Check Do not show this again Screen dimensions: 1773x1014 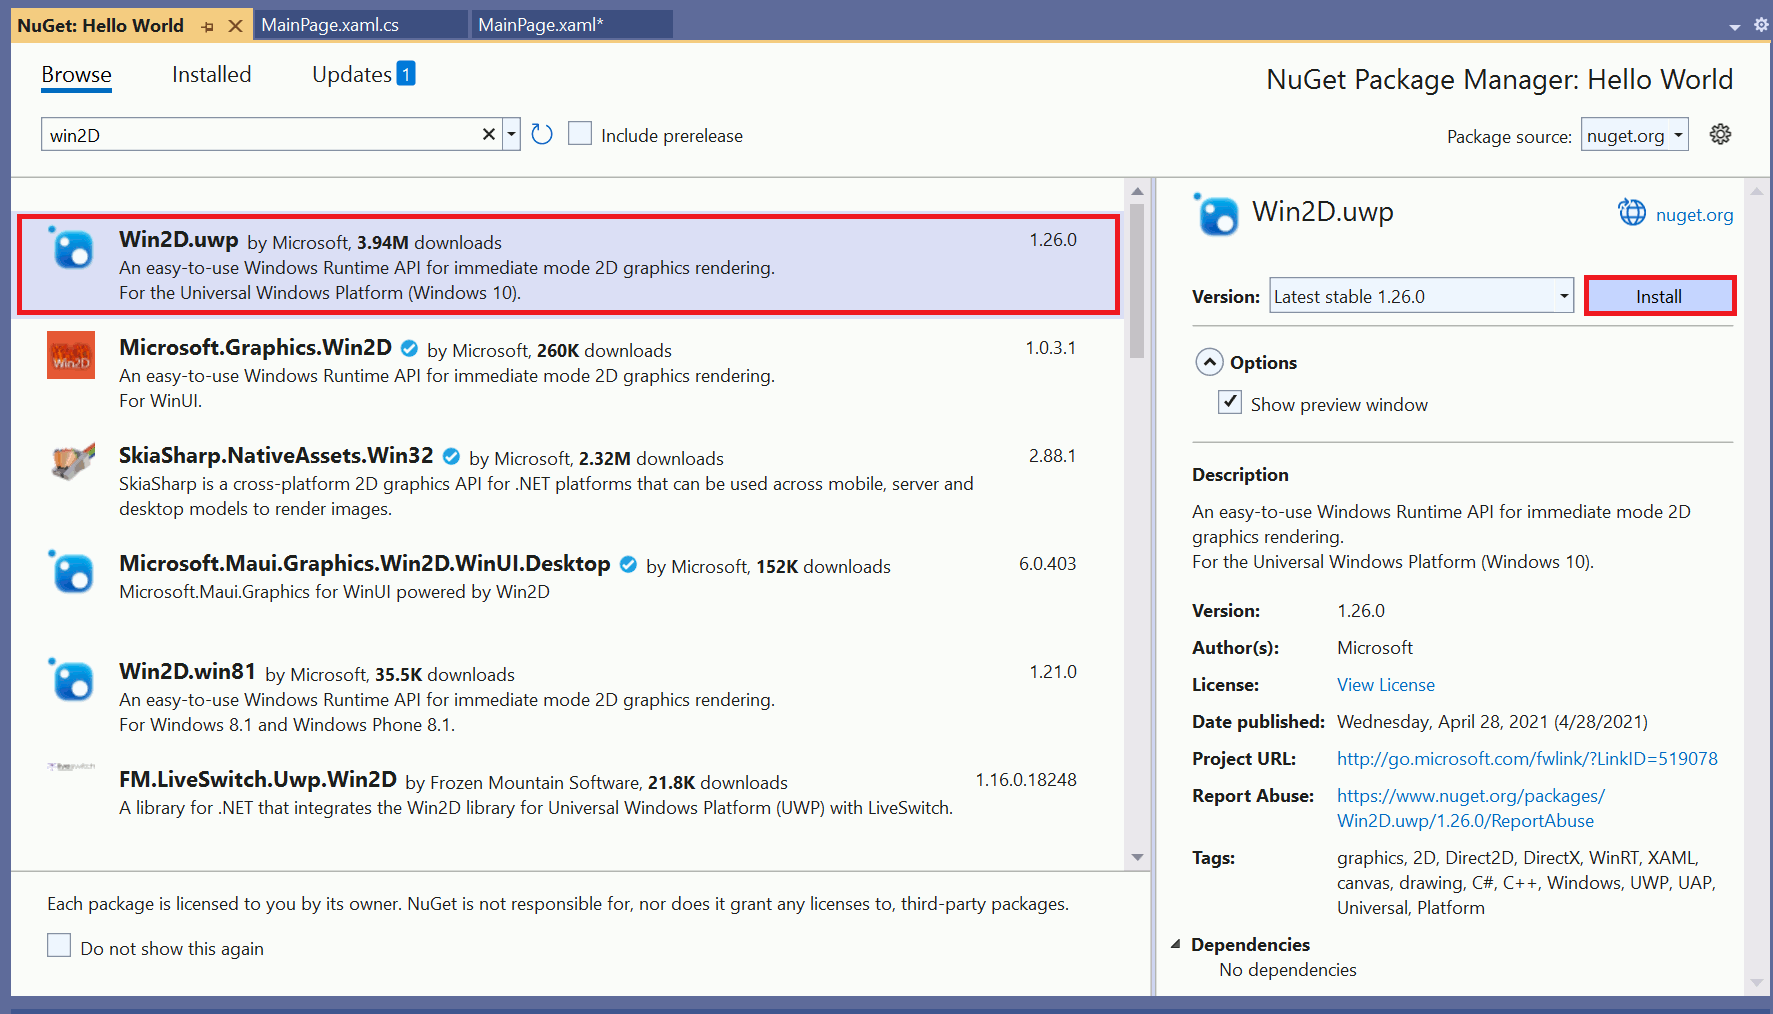59,944
